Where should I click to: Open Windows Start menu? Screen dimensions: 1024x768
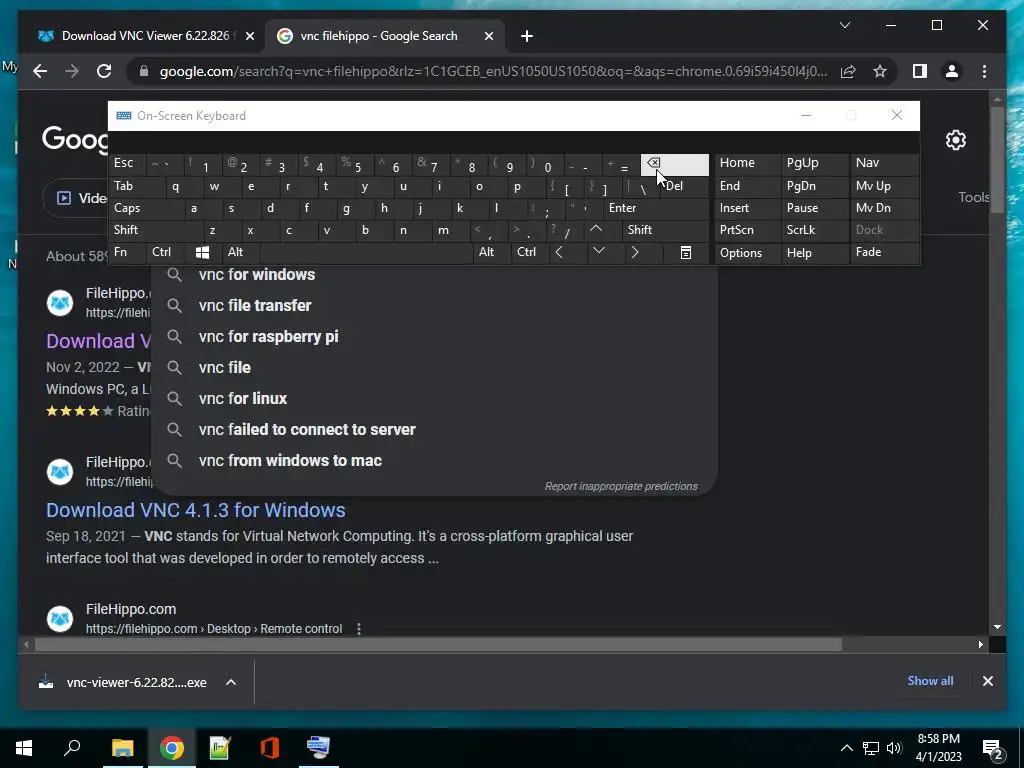coord(24,748)
